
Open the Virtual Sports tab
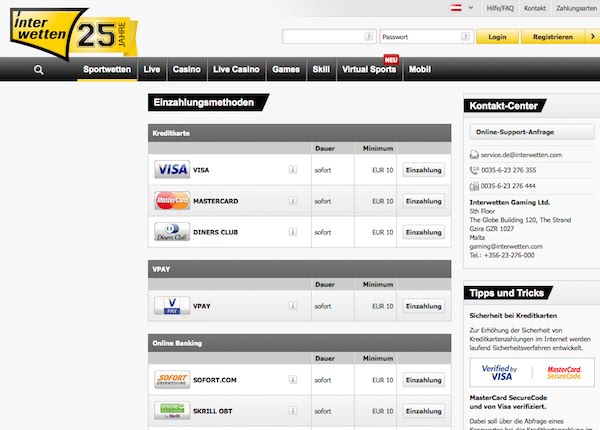(x=369, y=69)
